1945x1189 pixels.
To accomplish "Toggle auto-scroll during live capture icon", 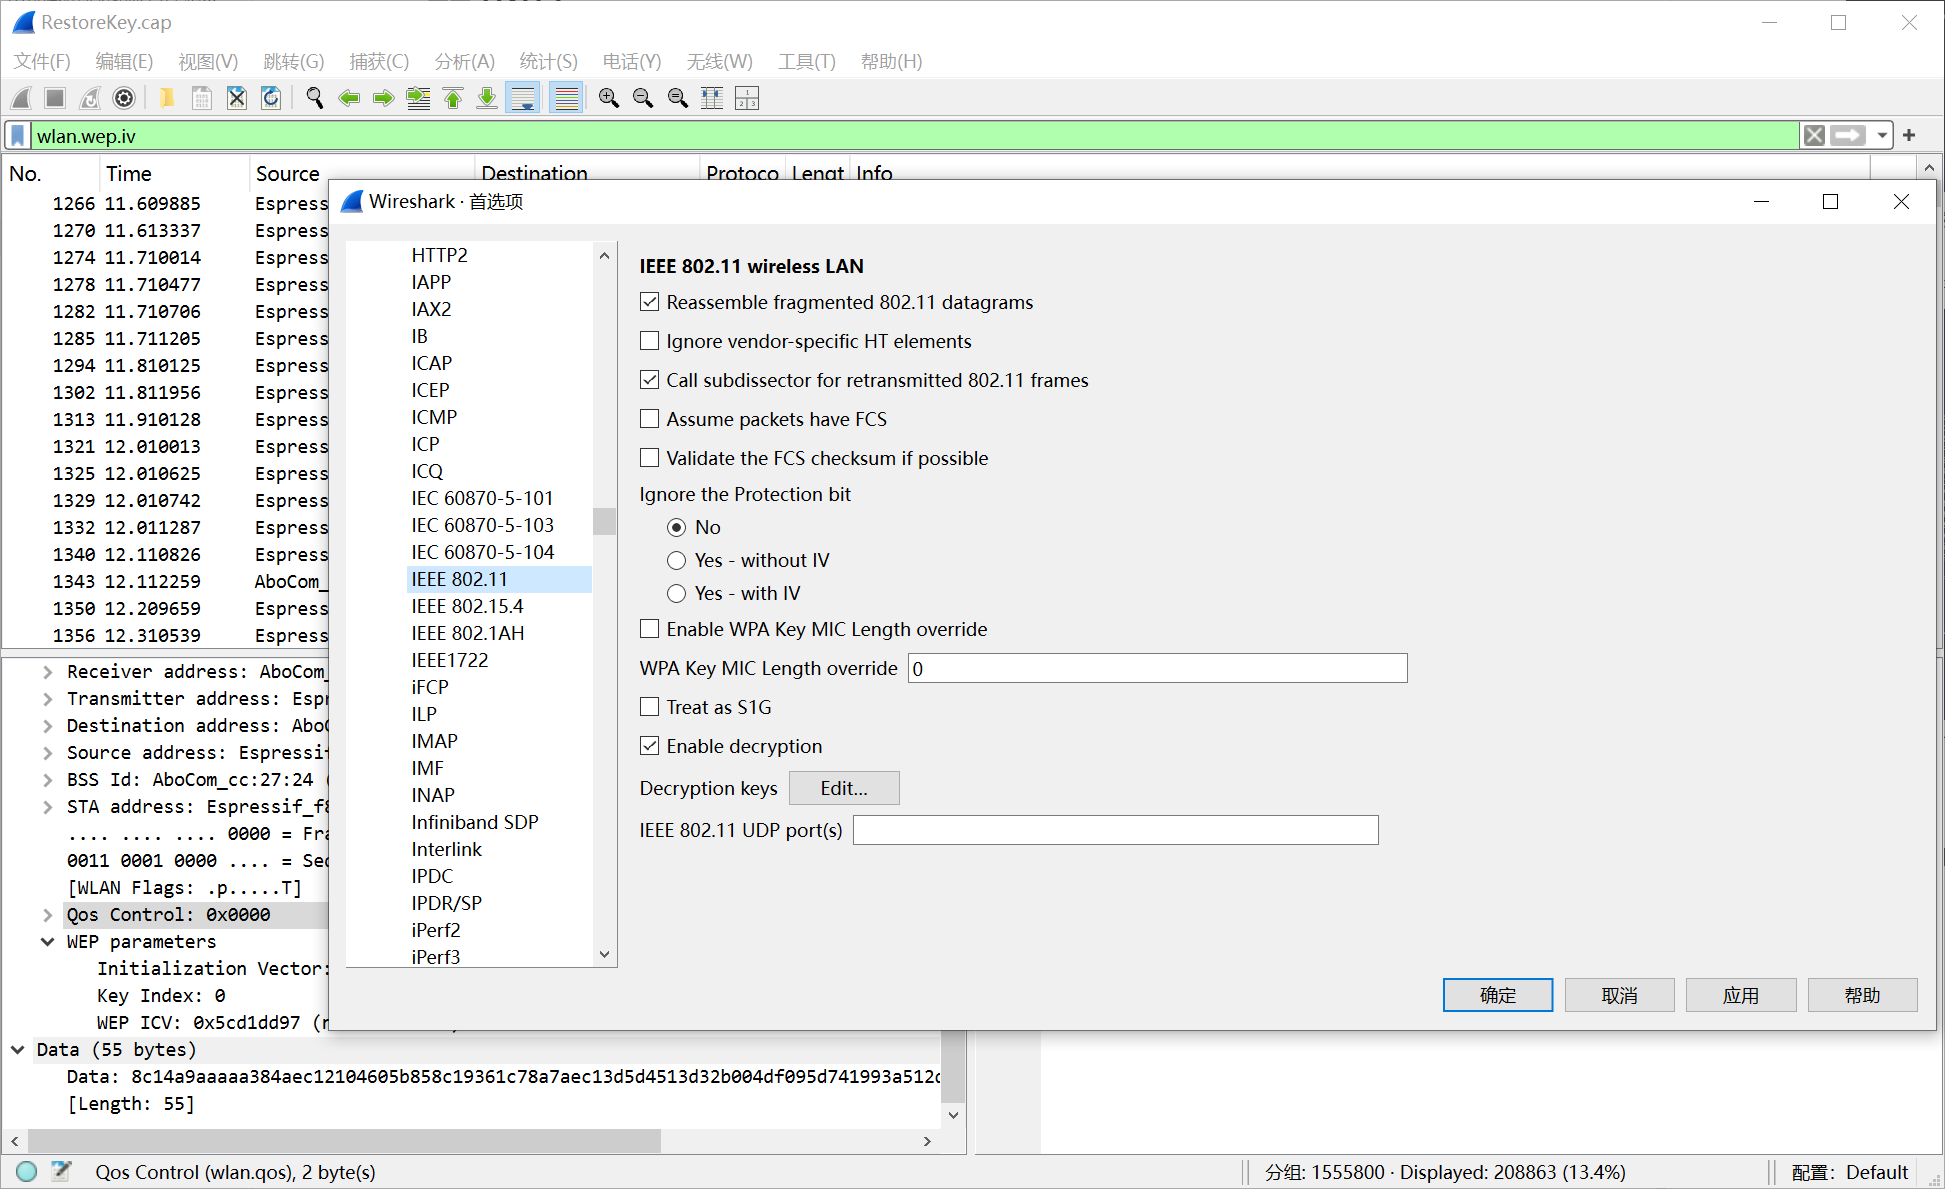I will (x=523, y=98).
